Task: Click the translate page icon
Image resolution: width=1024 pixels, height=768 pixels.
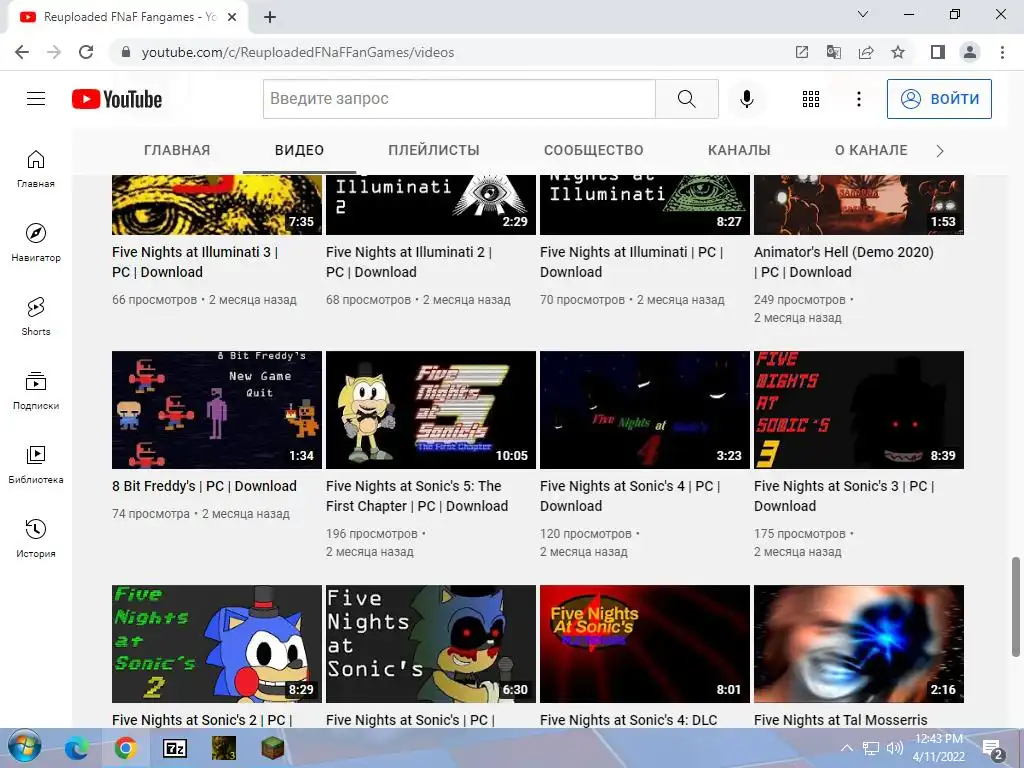Action: pos(834,52)
